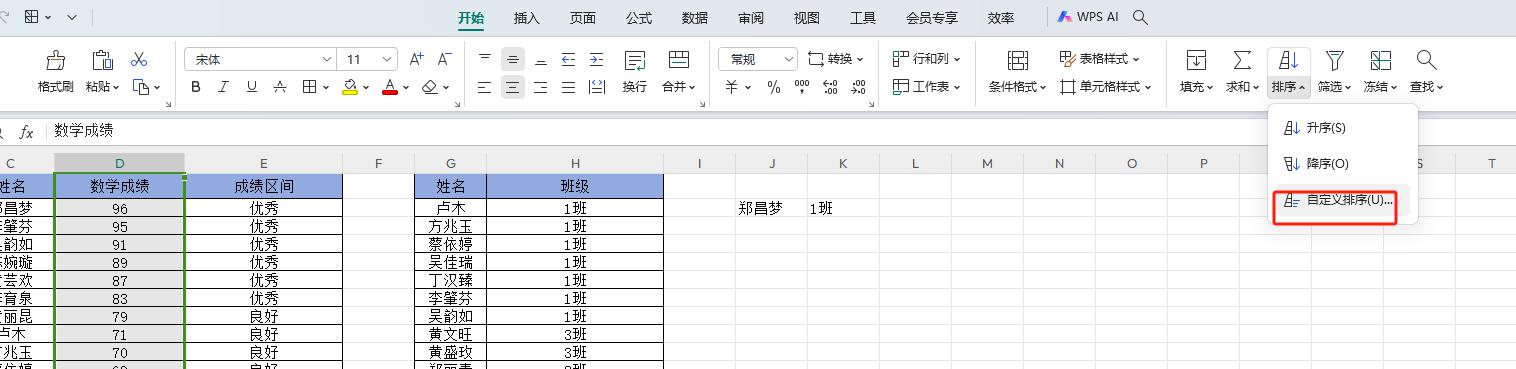Image resolution: width=1516 pixels, height=369 pixels.
Task: Choose Custom Sort (自定义排序) option
Action: [x=1343, y=200]
